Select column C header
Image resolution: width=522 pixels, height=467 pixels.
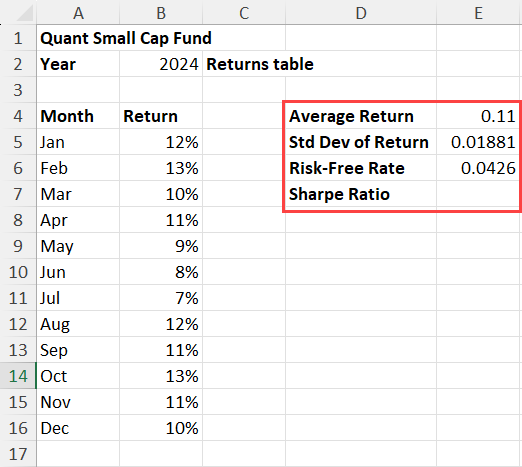click(244, 13)
